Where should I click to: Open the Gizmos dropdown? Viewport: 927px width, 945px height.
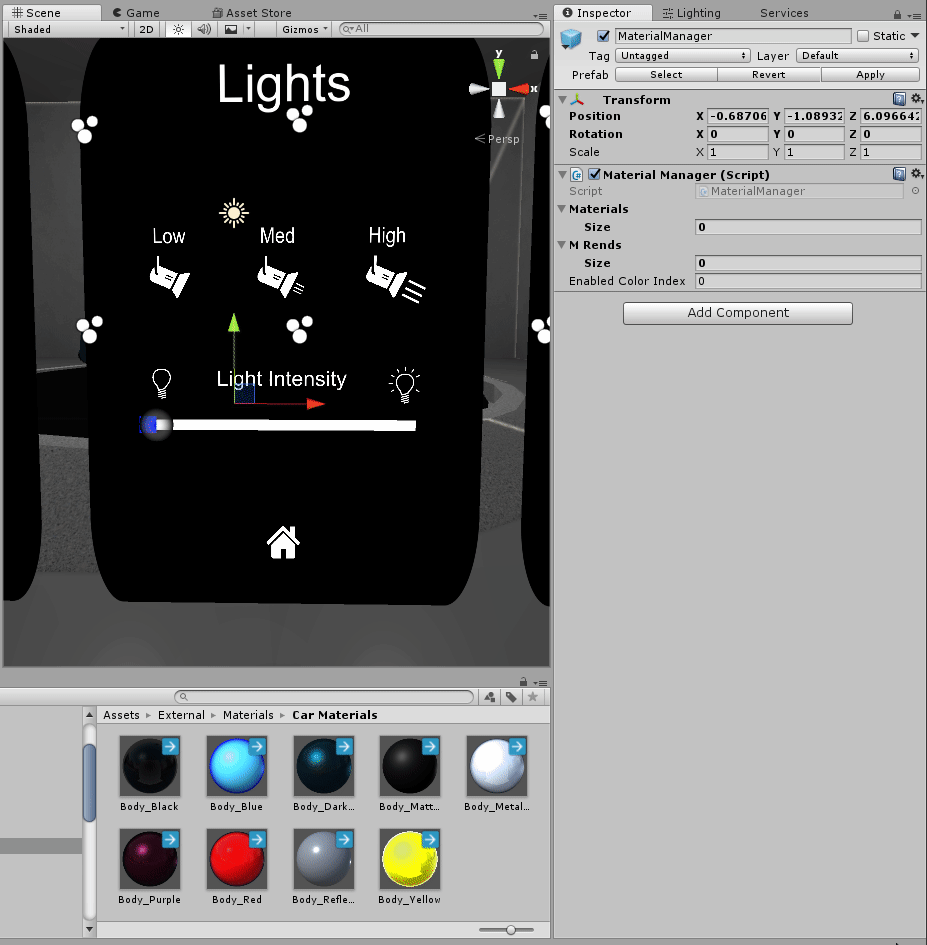click(x=304, y=30)
